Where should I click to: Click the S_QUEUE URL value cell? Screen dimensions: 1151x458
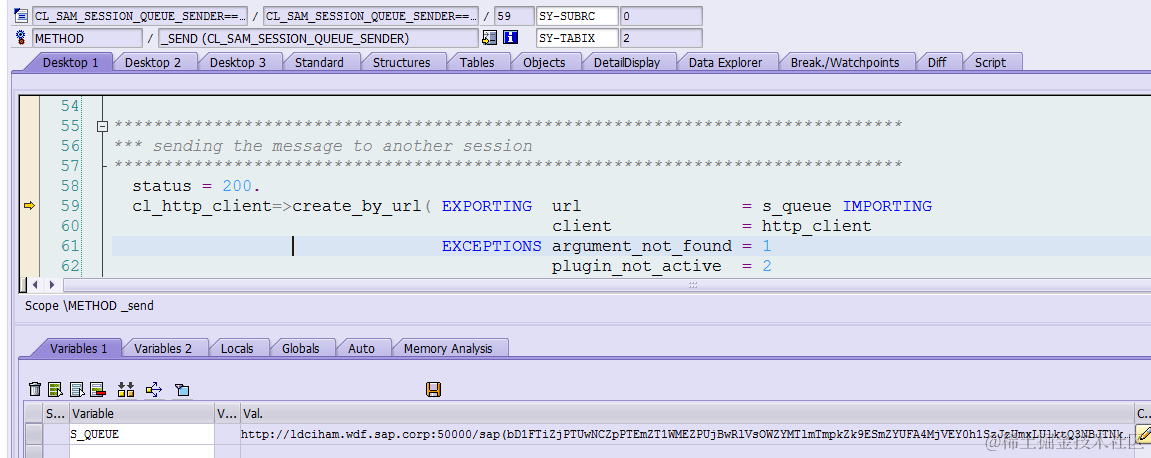tap(686, 435)
